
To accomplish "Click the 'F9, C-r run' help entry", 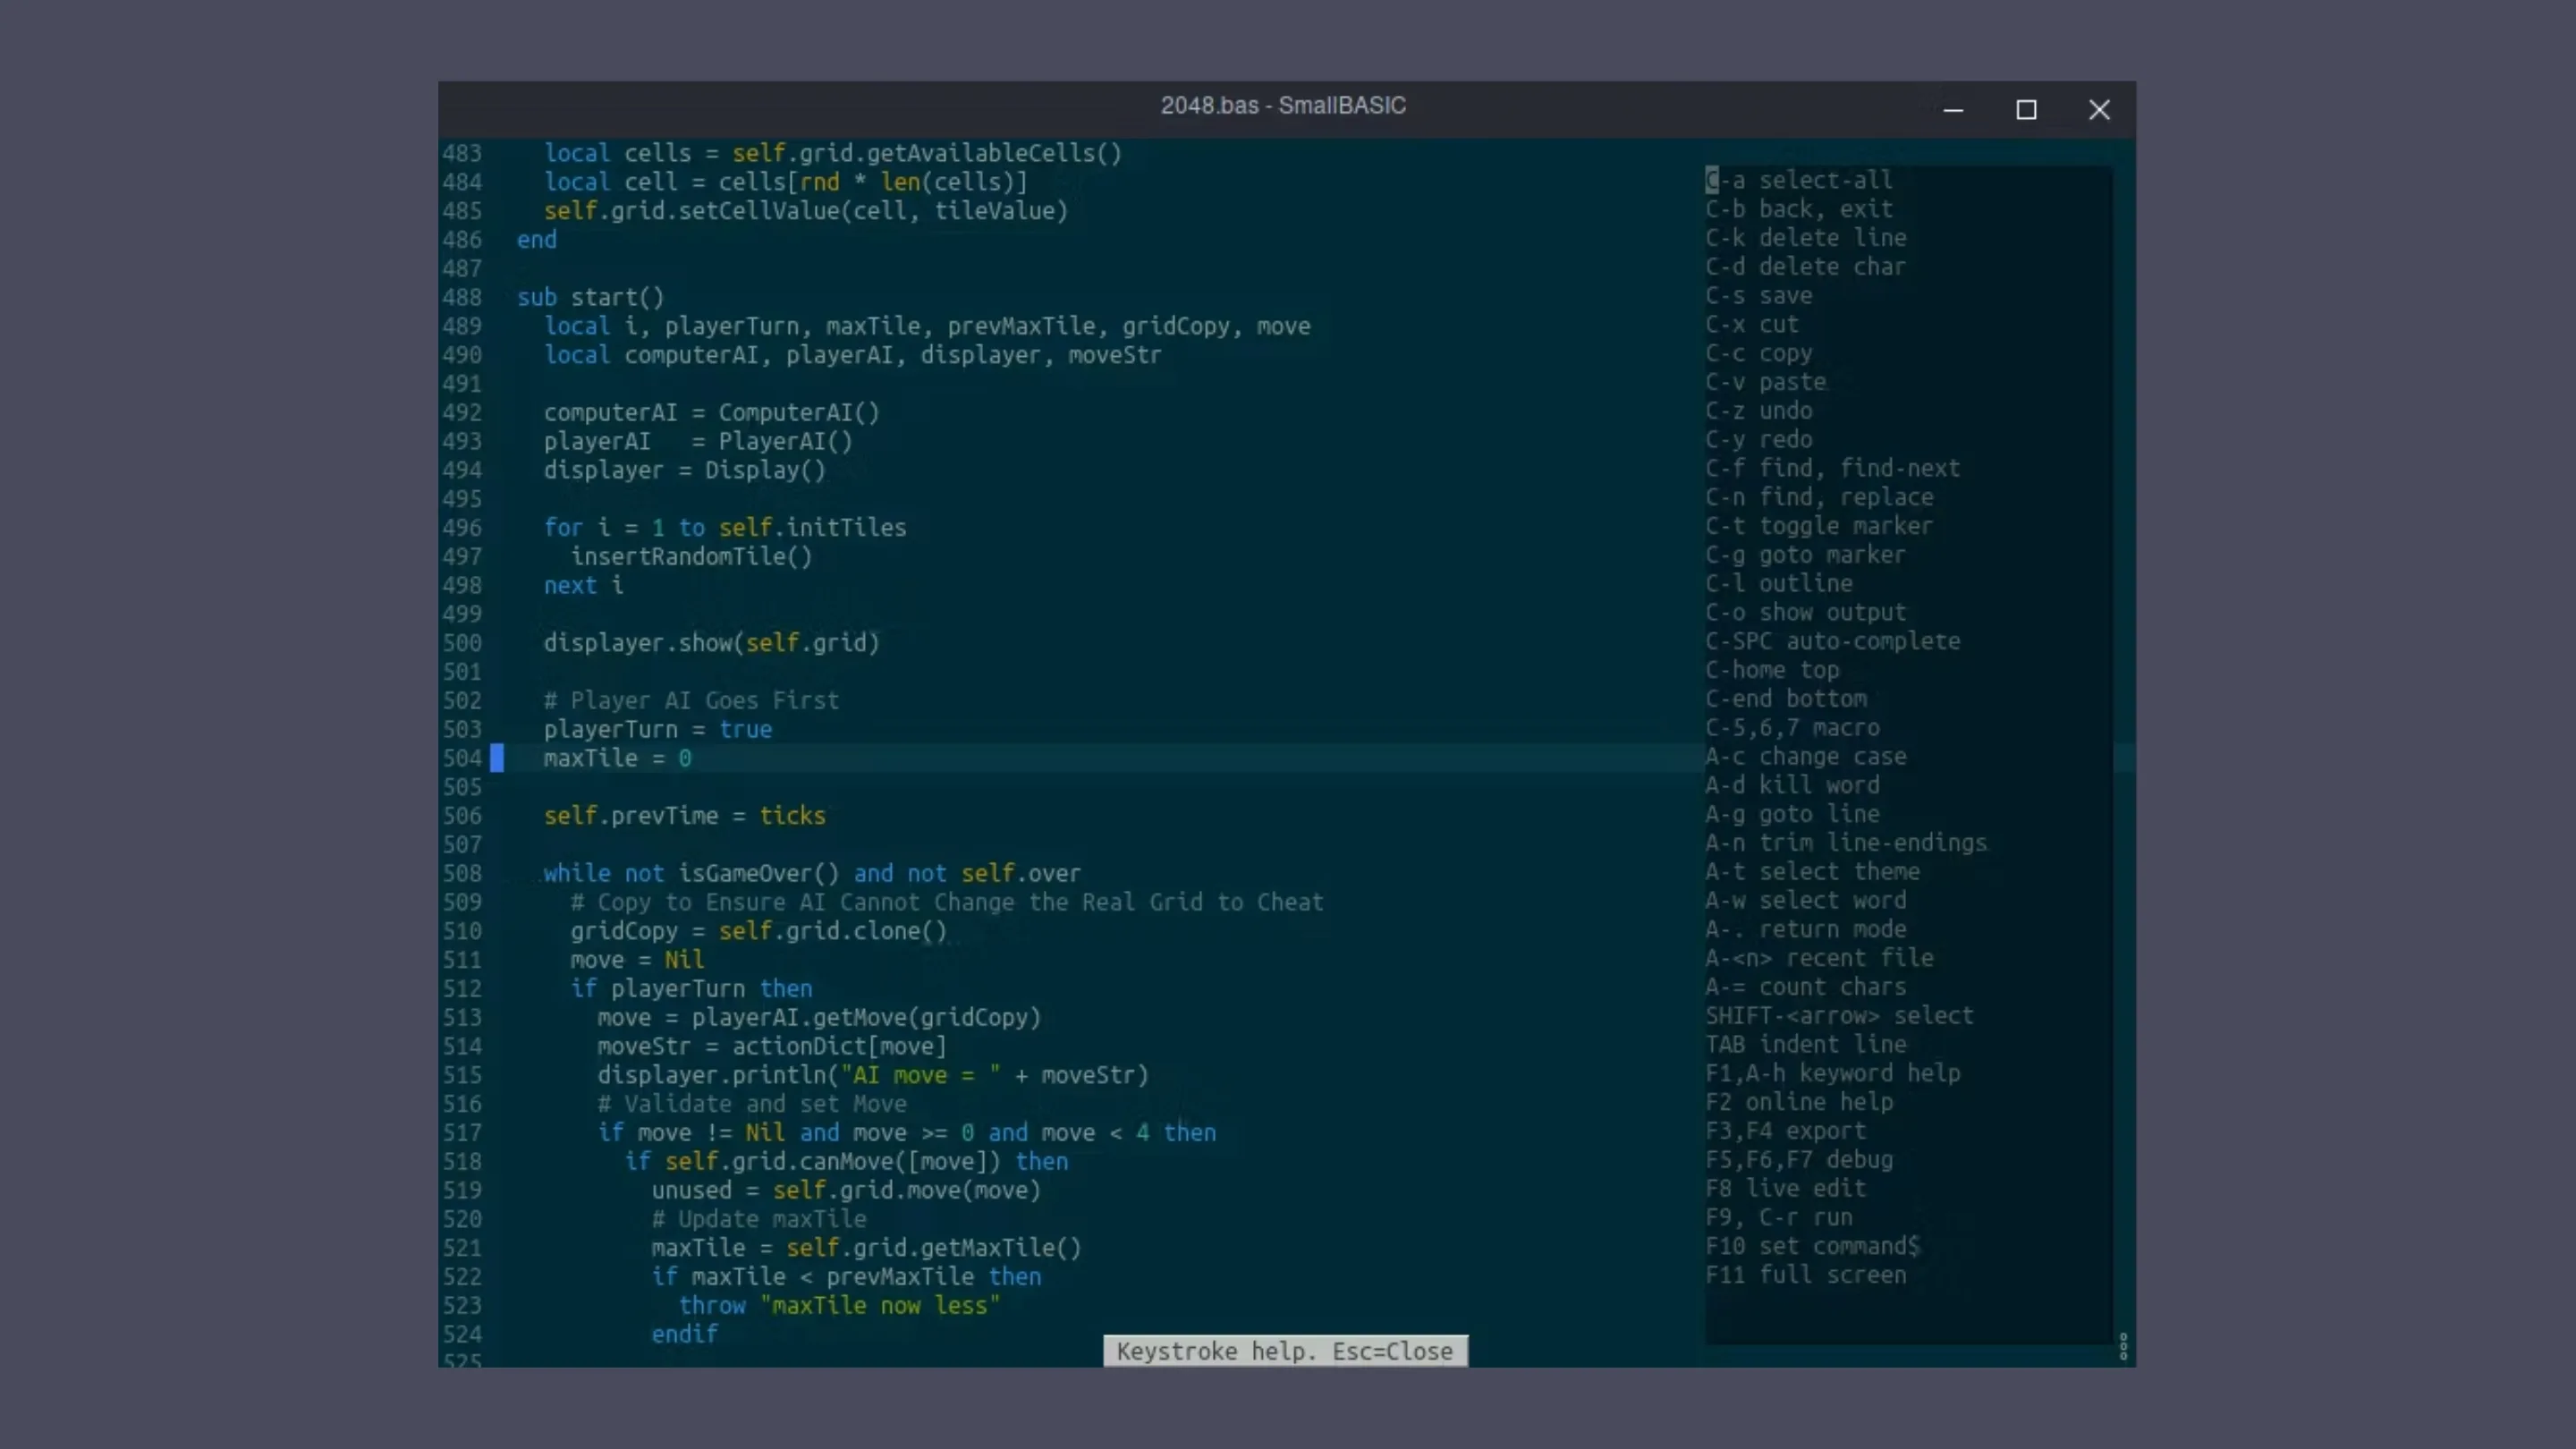I will pos(1779,1217).
